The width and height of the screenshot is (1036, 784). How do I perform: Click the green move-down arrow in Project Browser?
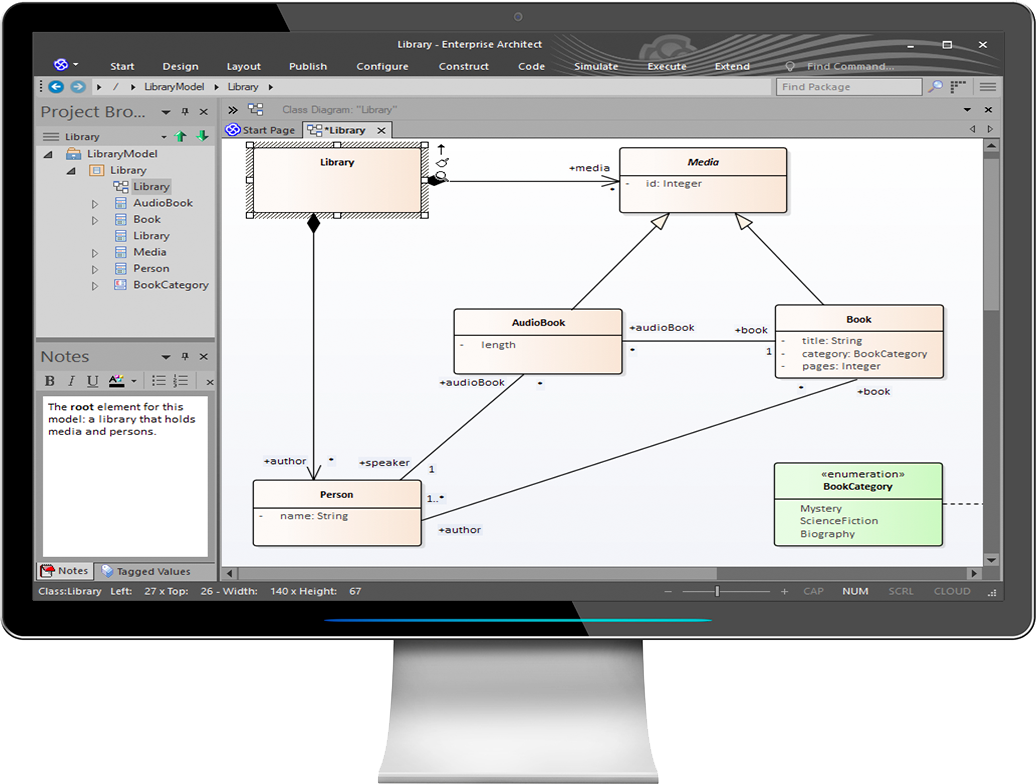201,136
